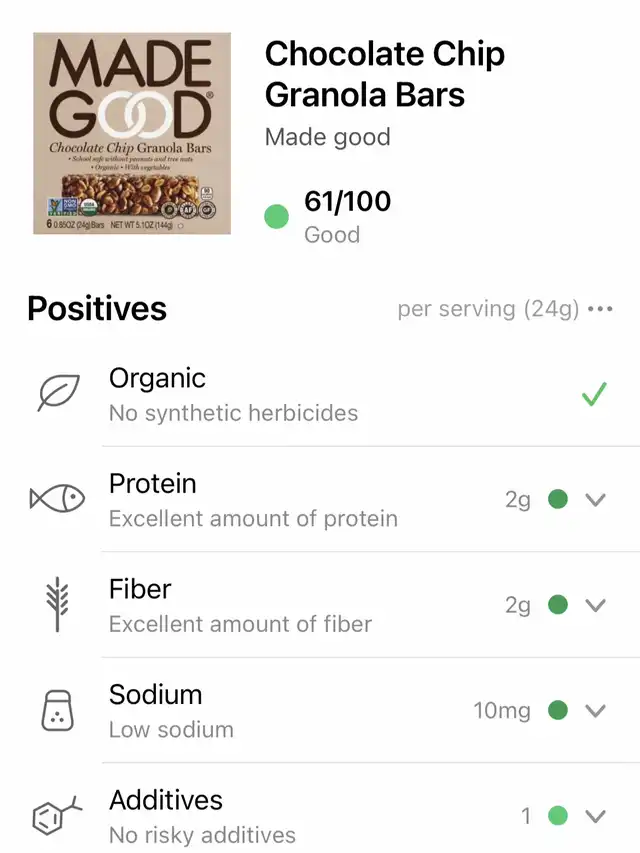Tap the Fiber wheat icon
Image resolution: width=640 pixels, height=853 pixels.
click(x=57, y=605)
